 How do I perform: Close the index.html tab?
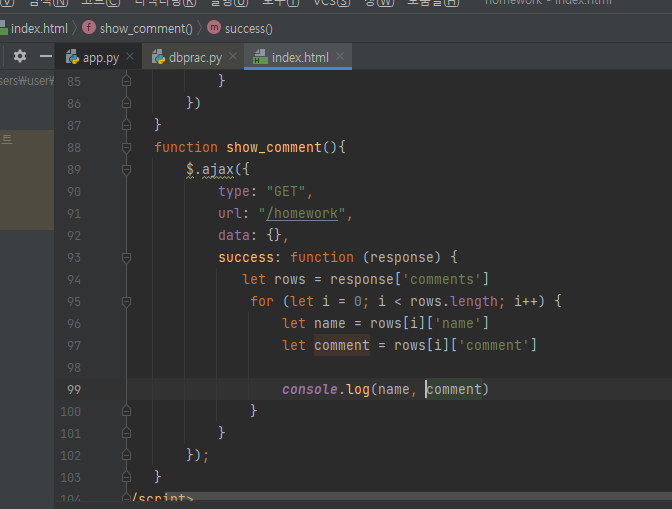coord(340,56)
